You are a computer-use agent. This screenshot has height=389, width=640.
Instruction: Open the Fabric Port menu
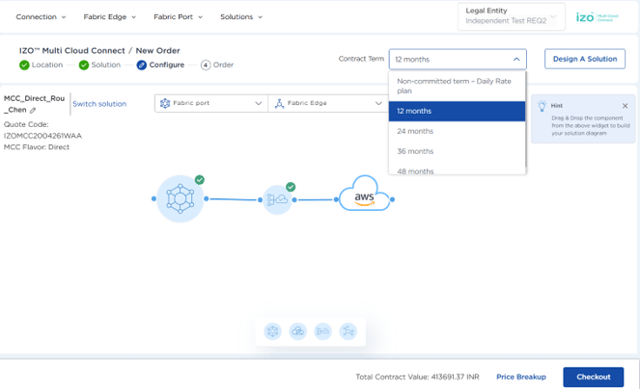point(178,17)
